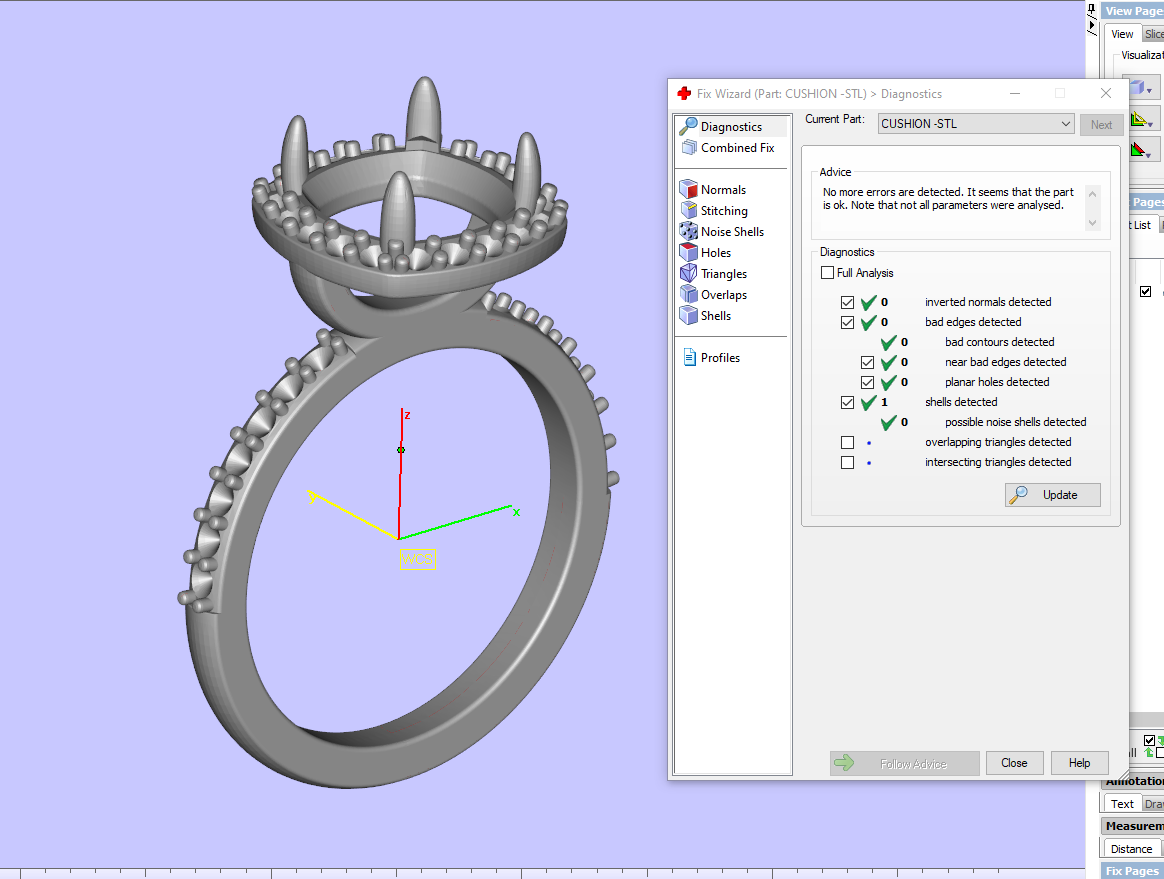Click the View Pages panel header
Screen dimensions: 1164x879
click(x=1132, y=10)
